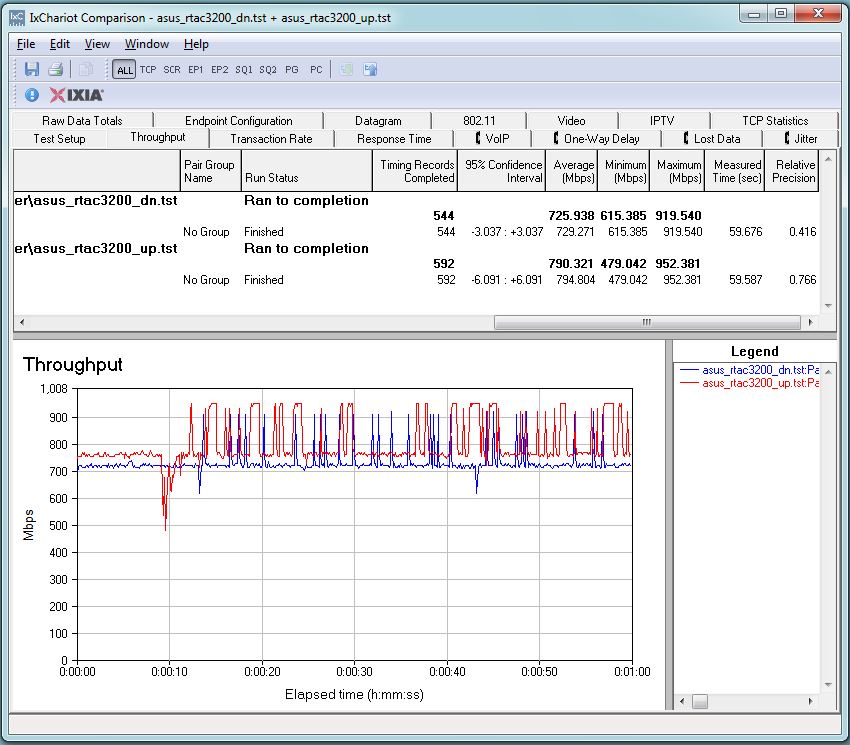Viewport: 850px width, 745px height.
Task: Open the Help menu
Action: 196,44
